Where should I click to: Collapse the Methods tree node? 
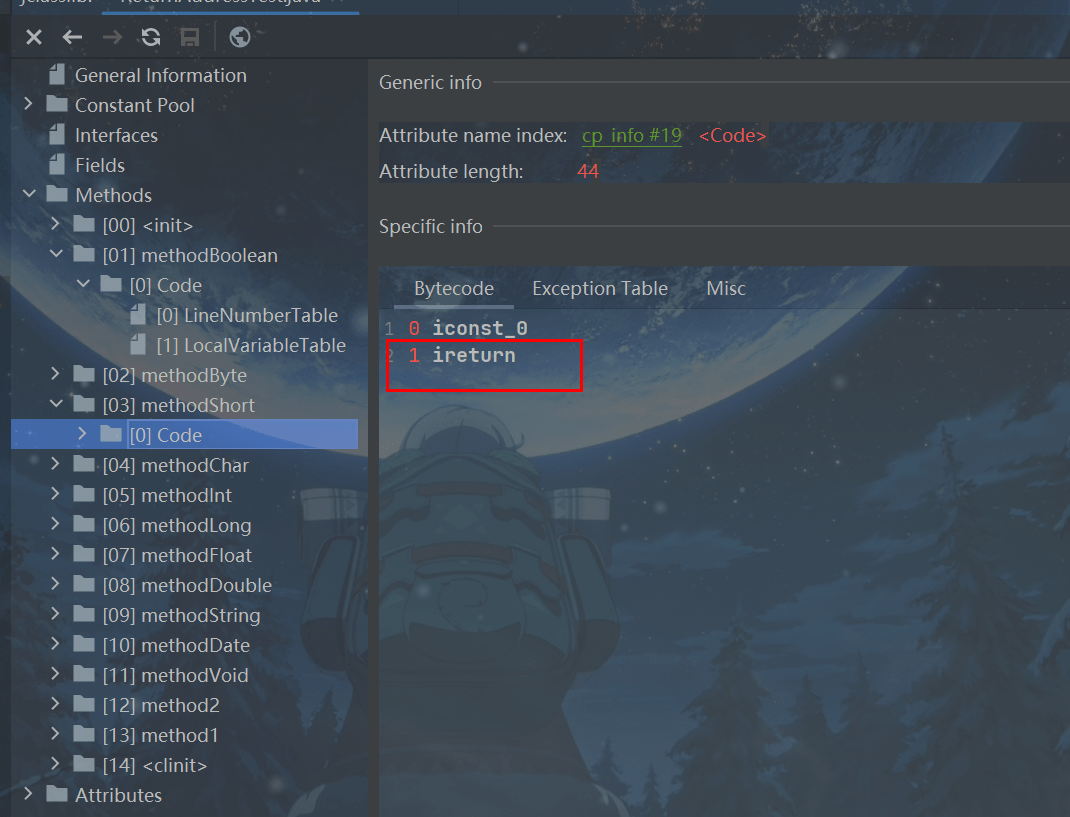pos(28,195)
